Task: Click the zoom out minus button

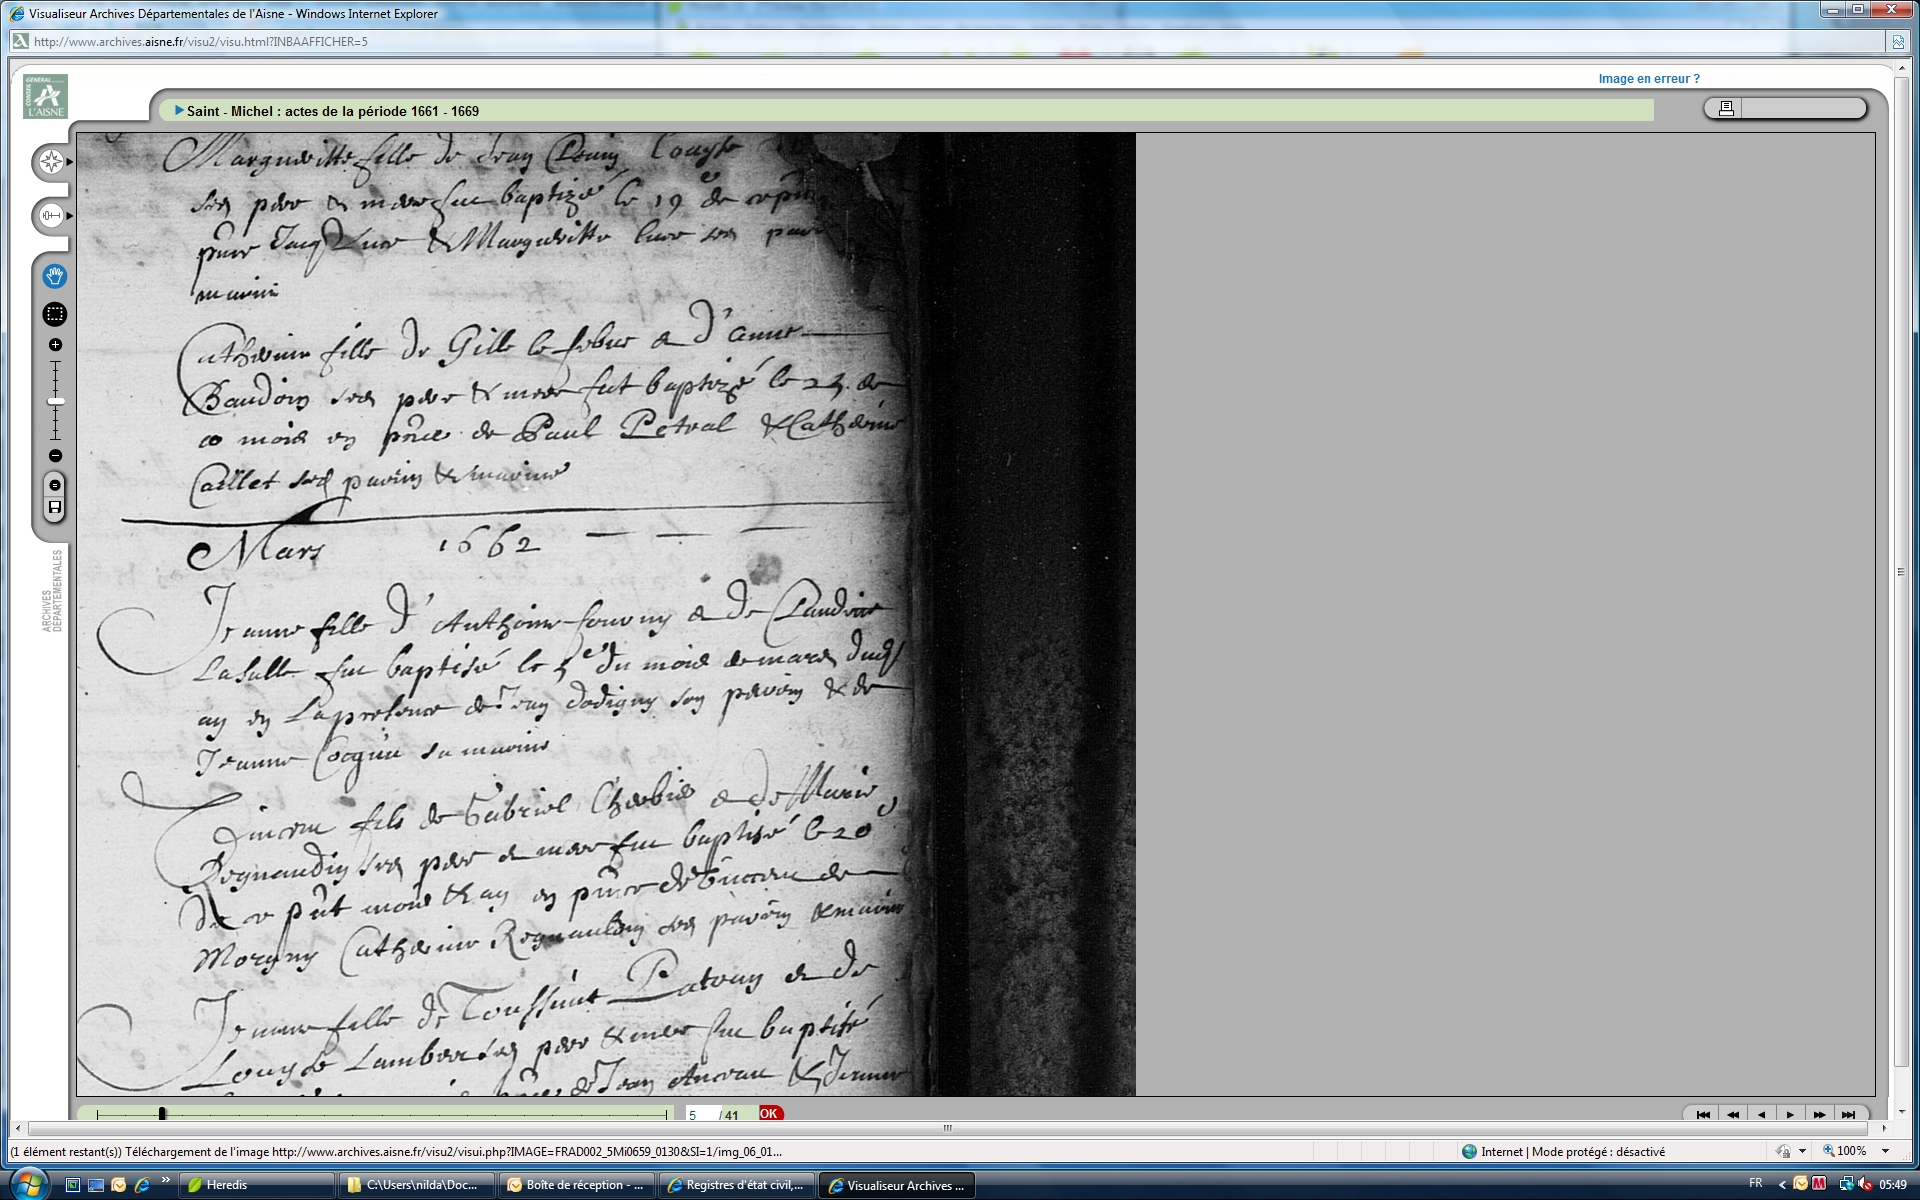Action: 55,456
